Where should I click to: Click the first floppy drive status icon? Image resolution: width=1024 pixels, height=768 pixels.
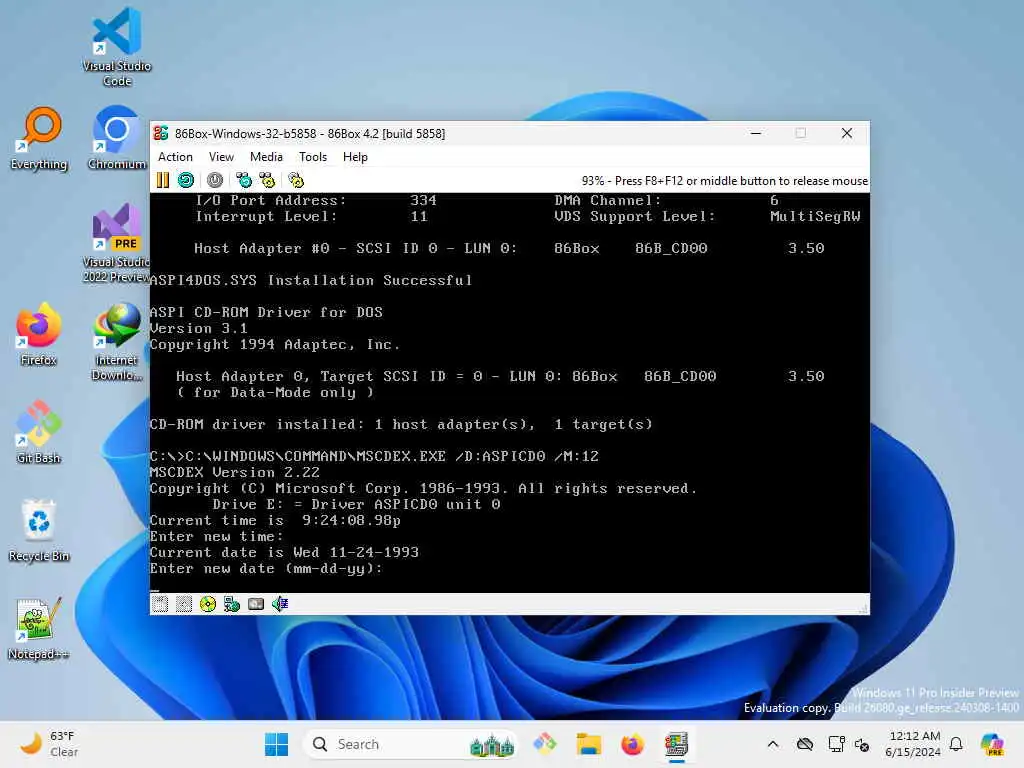pyautogui.click(x=160, y=604)
